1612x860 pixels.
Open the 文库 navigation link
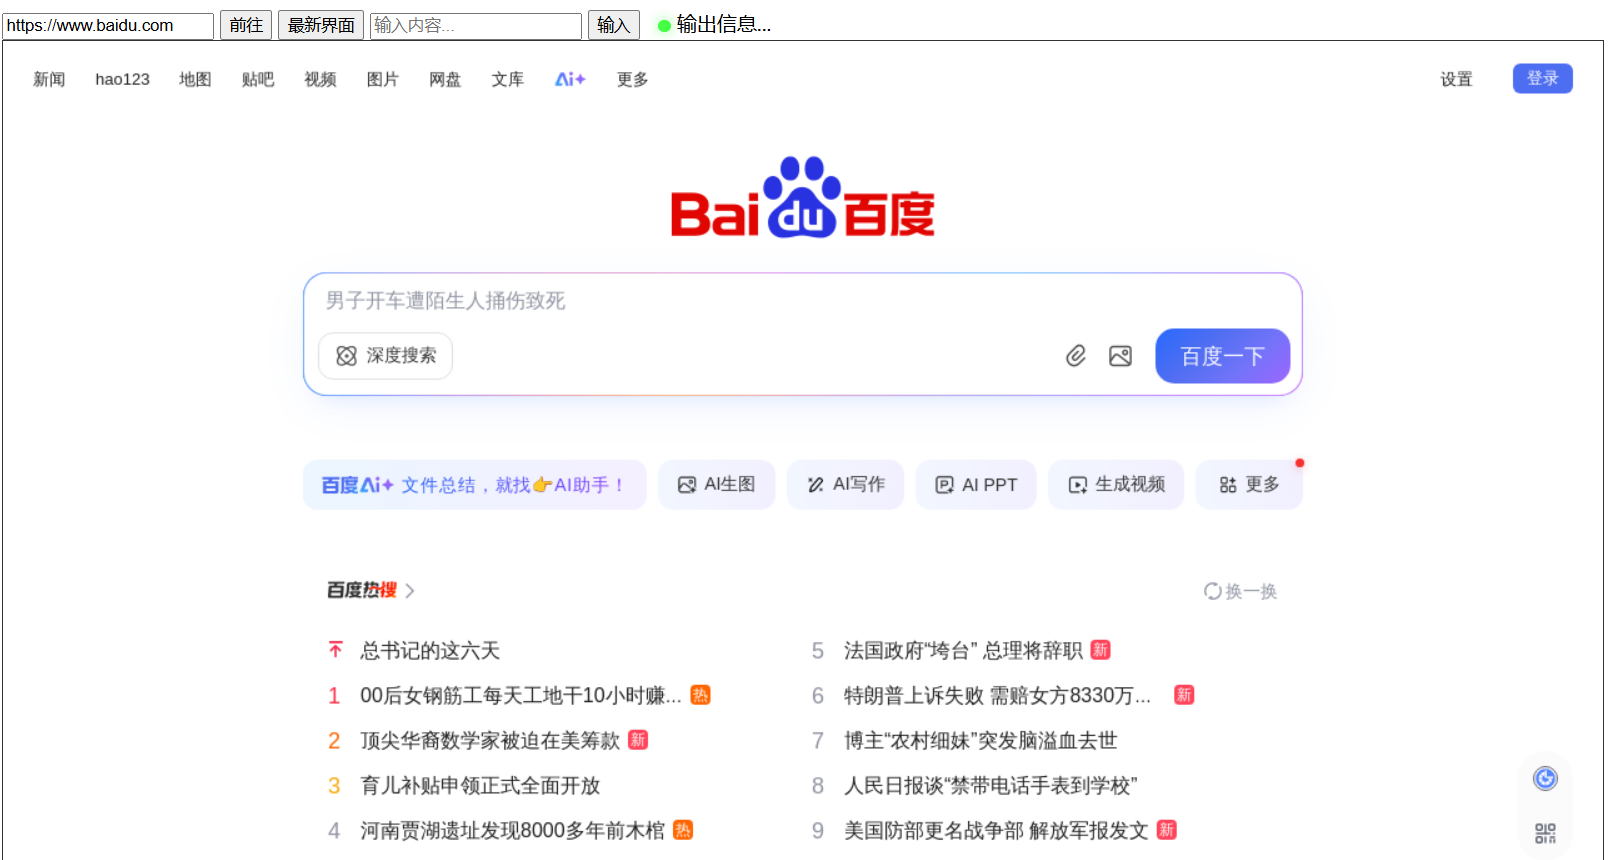[x=507, y=79]
